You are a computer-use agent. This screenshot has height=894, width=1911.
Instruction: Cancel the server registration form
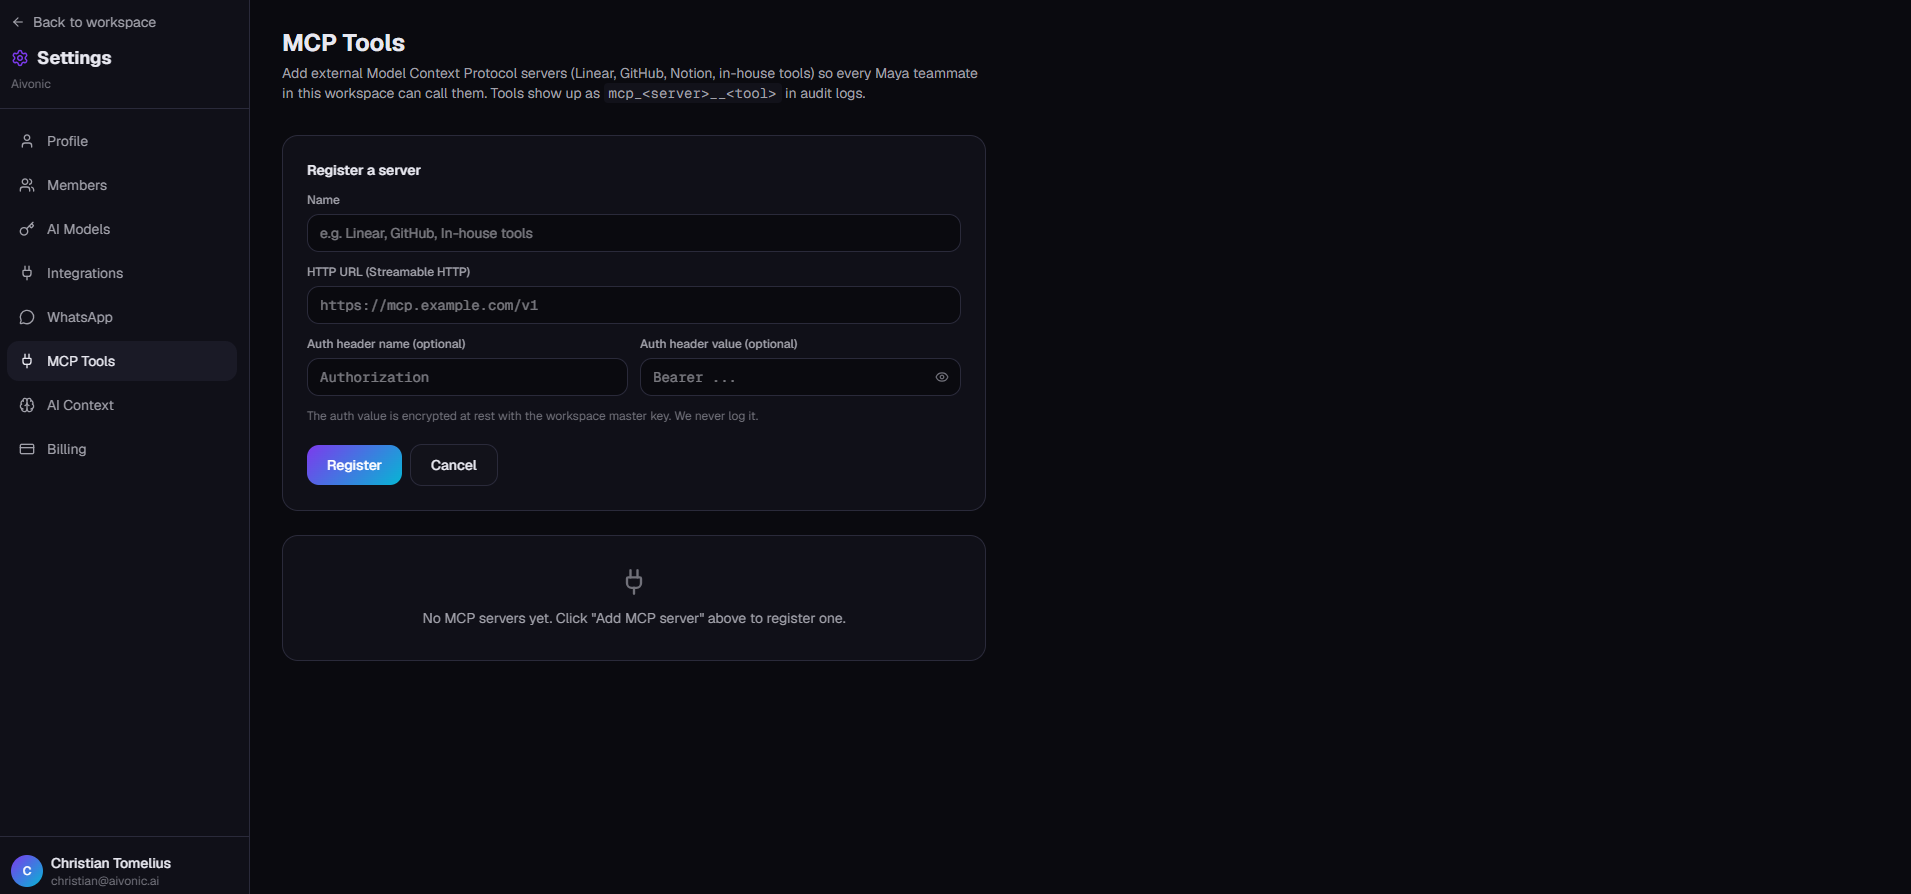454,465
